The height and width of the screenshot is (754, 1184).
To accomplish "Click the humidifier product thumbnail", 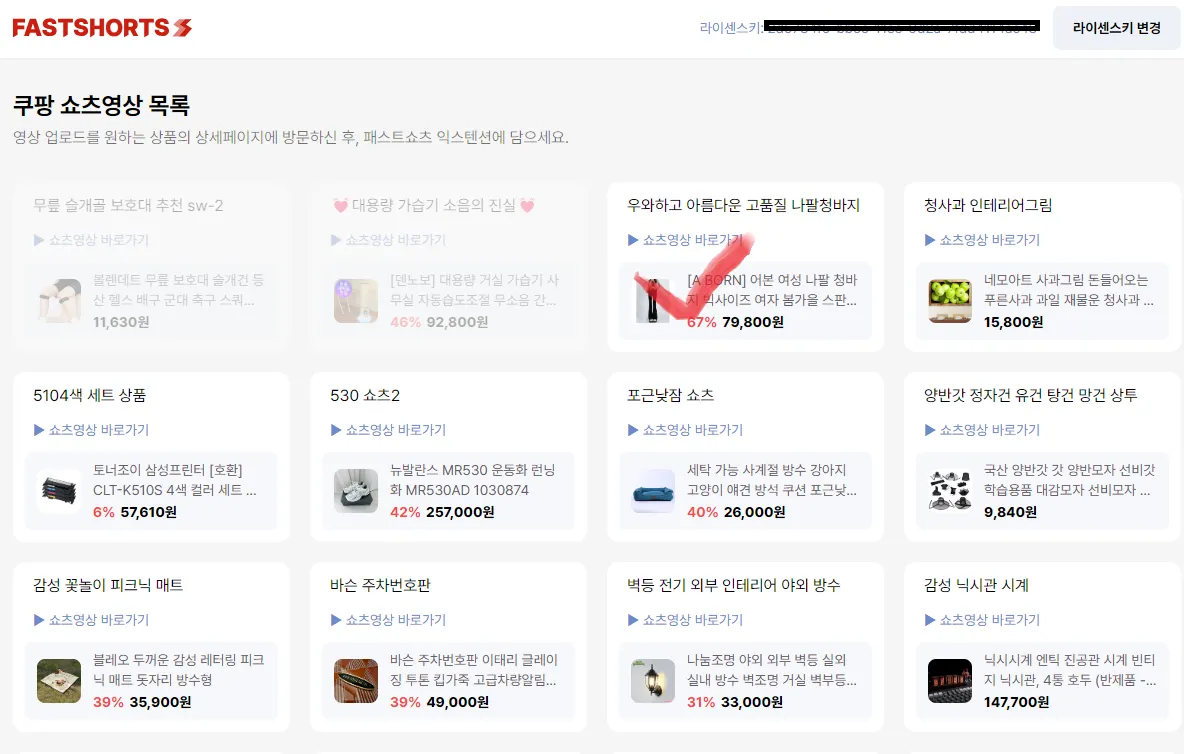I will (x=356, y=301).
